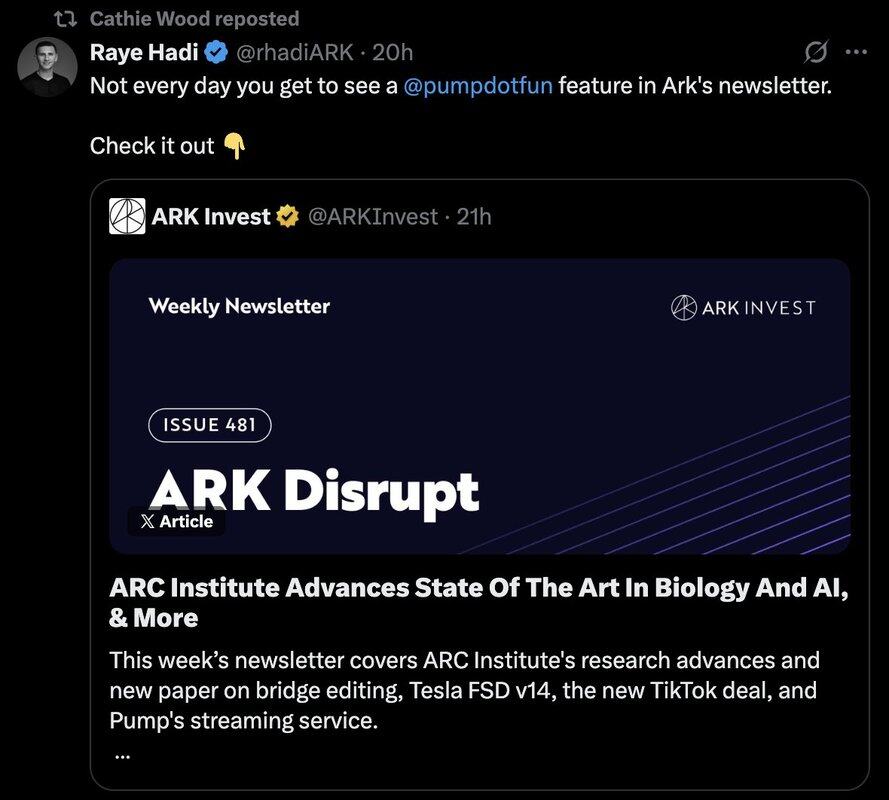Image resolution: width=889 pixels, height=800 pixels.
Task: Open the three-dot More options menu
Action: click(857, 52)
